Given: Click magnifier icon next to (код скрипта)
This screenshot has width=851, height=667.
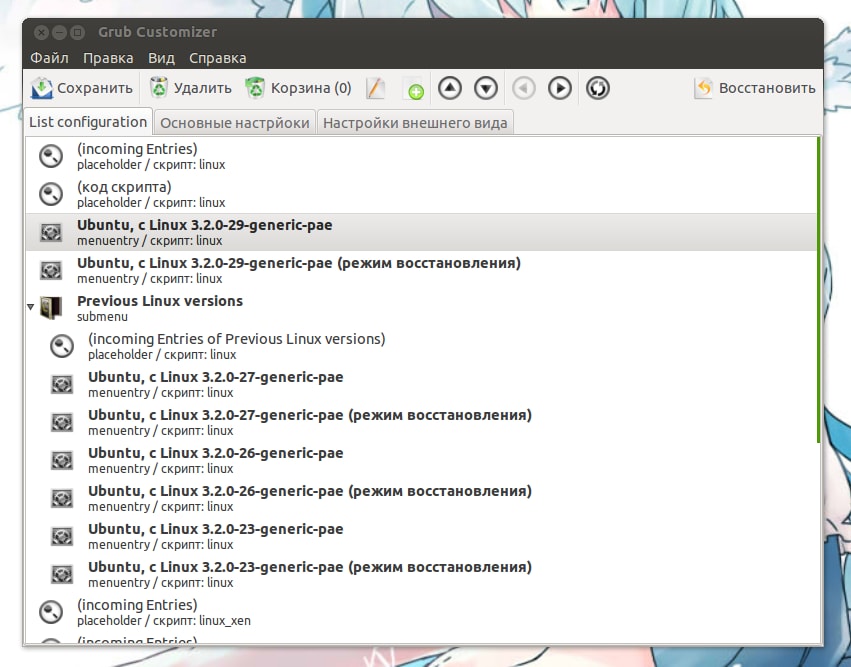Looking at the screenshot, I should (51, 194).
